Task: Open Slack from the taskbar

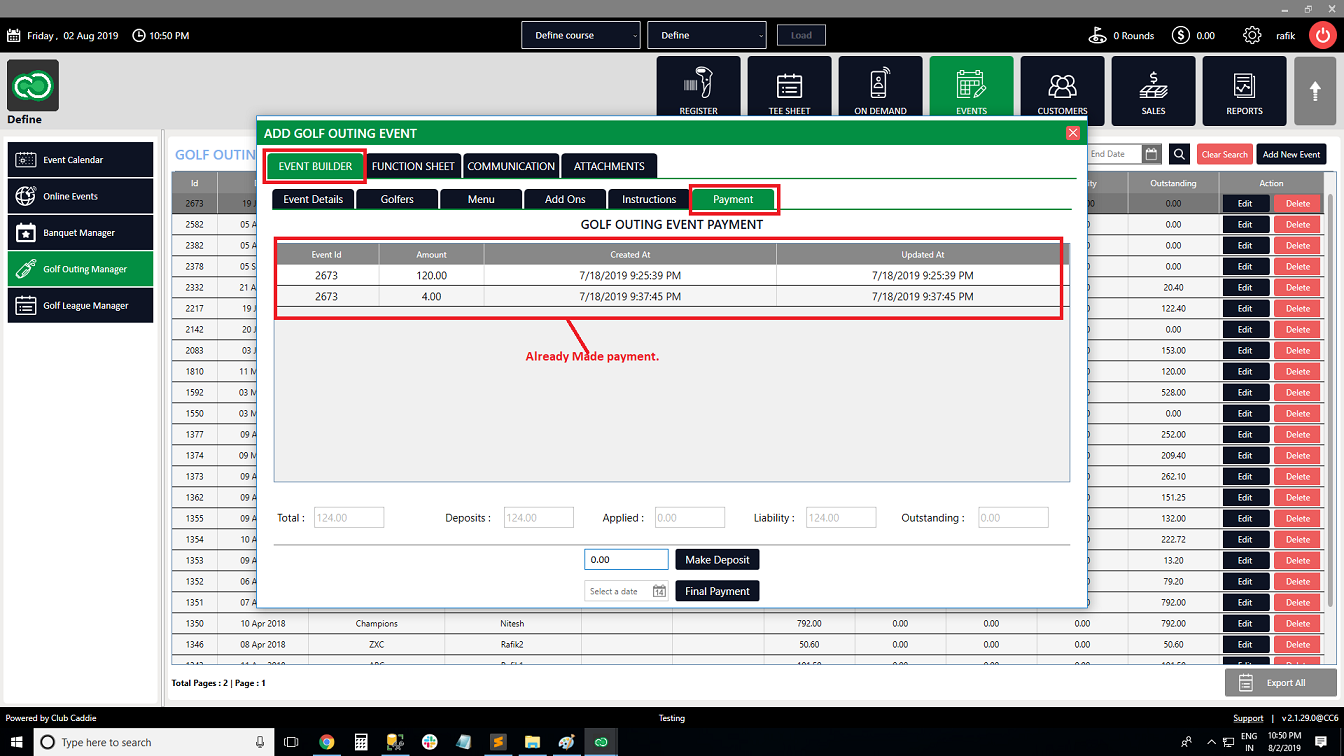Action: [x=429, y=742]
